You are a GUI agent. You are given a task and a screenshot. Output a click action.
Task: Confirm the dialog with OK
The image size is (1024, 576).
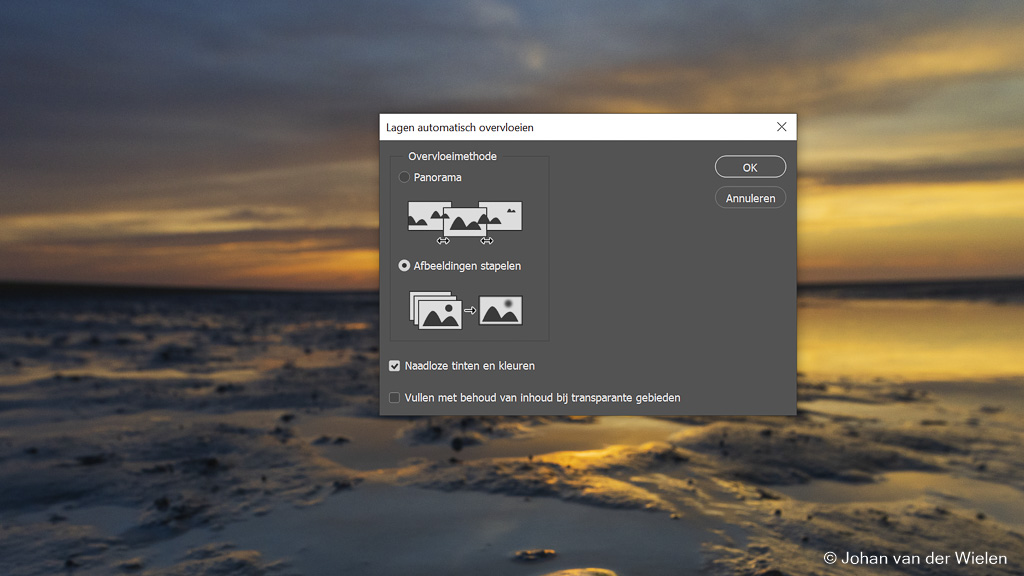[750, 167]
